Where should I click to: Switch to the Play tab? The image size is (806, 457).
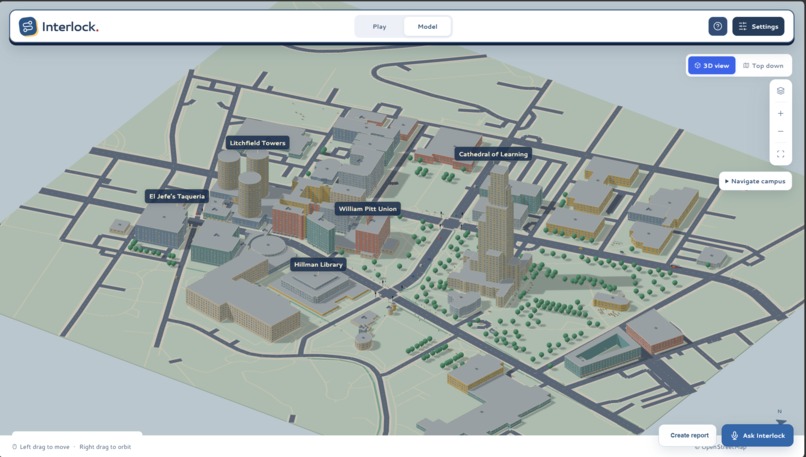(379, 27)
